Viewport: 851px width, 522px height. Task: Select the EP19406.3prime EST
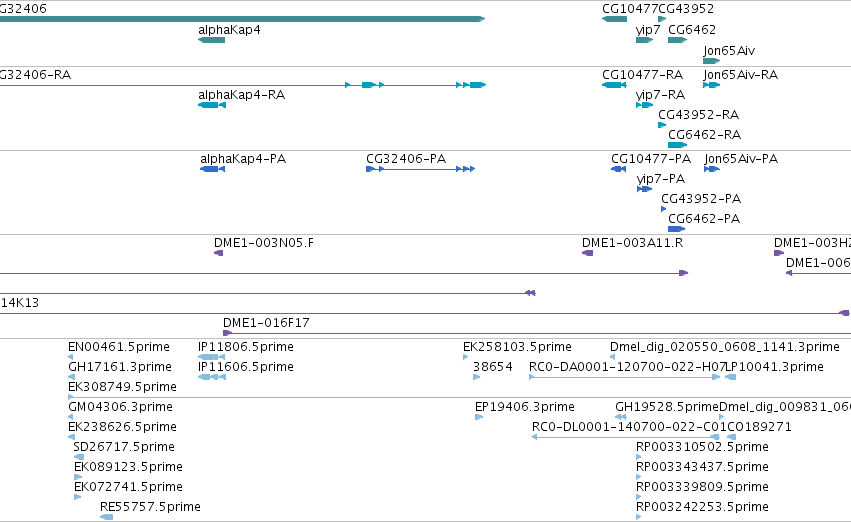coord(479,417)
